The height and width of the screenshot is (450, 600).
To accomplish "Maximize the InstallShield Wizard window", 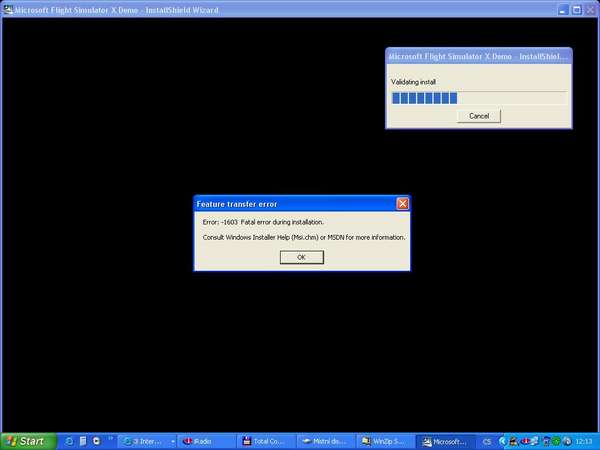I will point(577,10).
